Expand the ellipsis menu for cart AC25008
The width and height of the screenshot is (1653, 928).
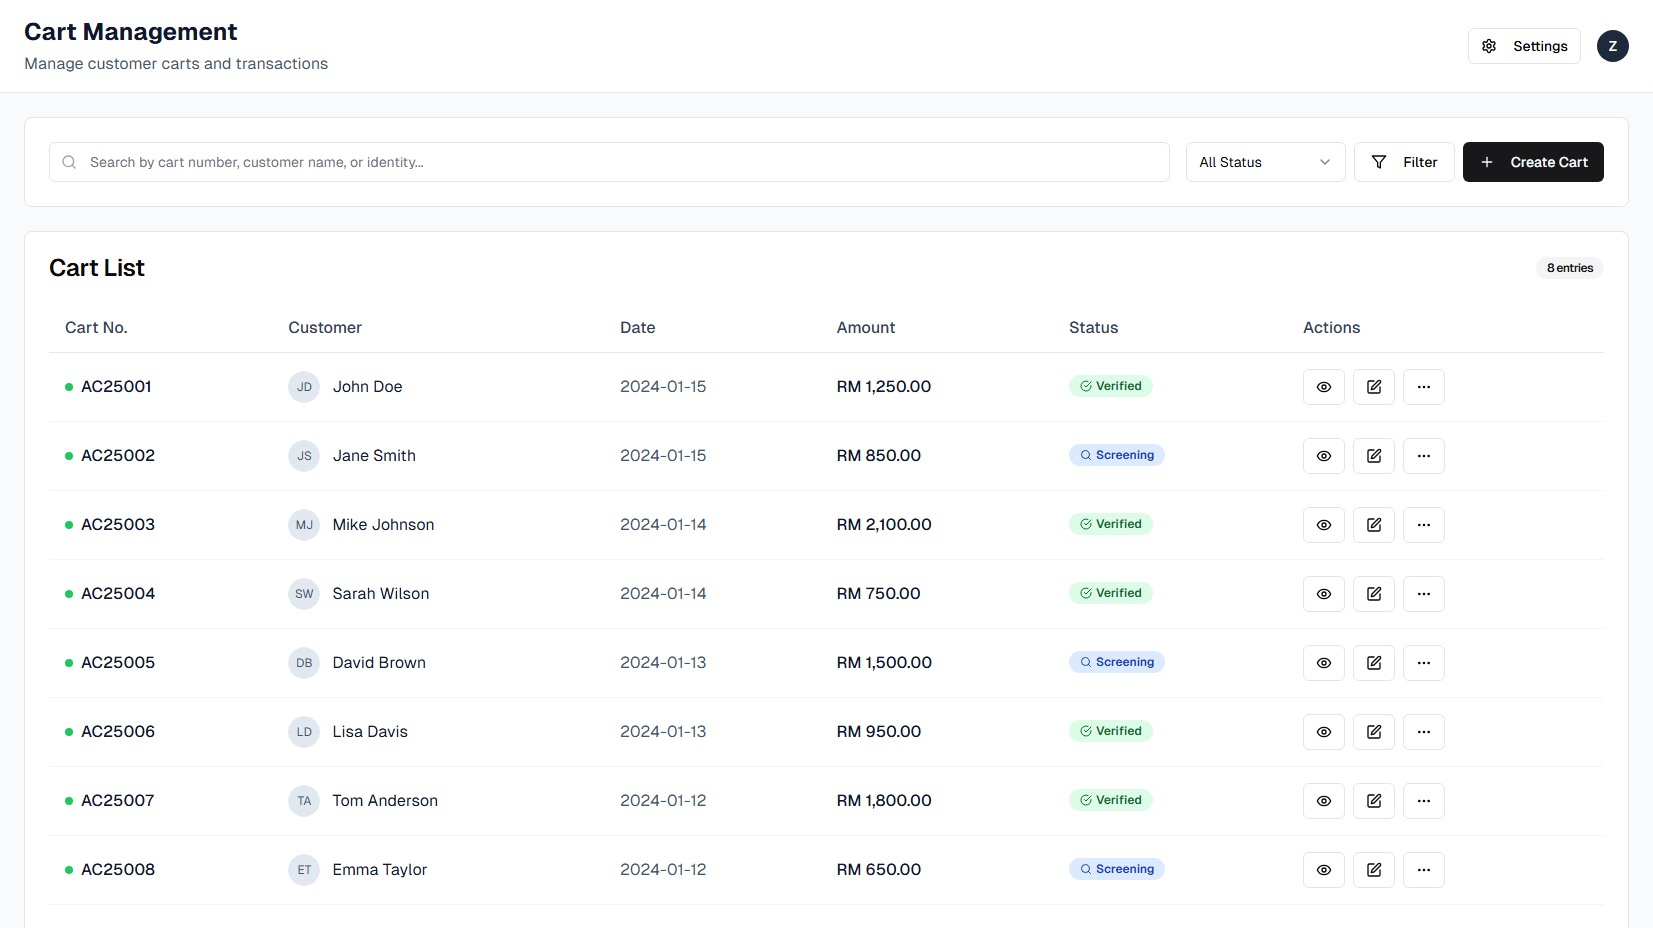pos(1423,870)
